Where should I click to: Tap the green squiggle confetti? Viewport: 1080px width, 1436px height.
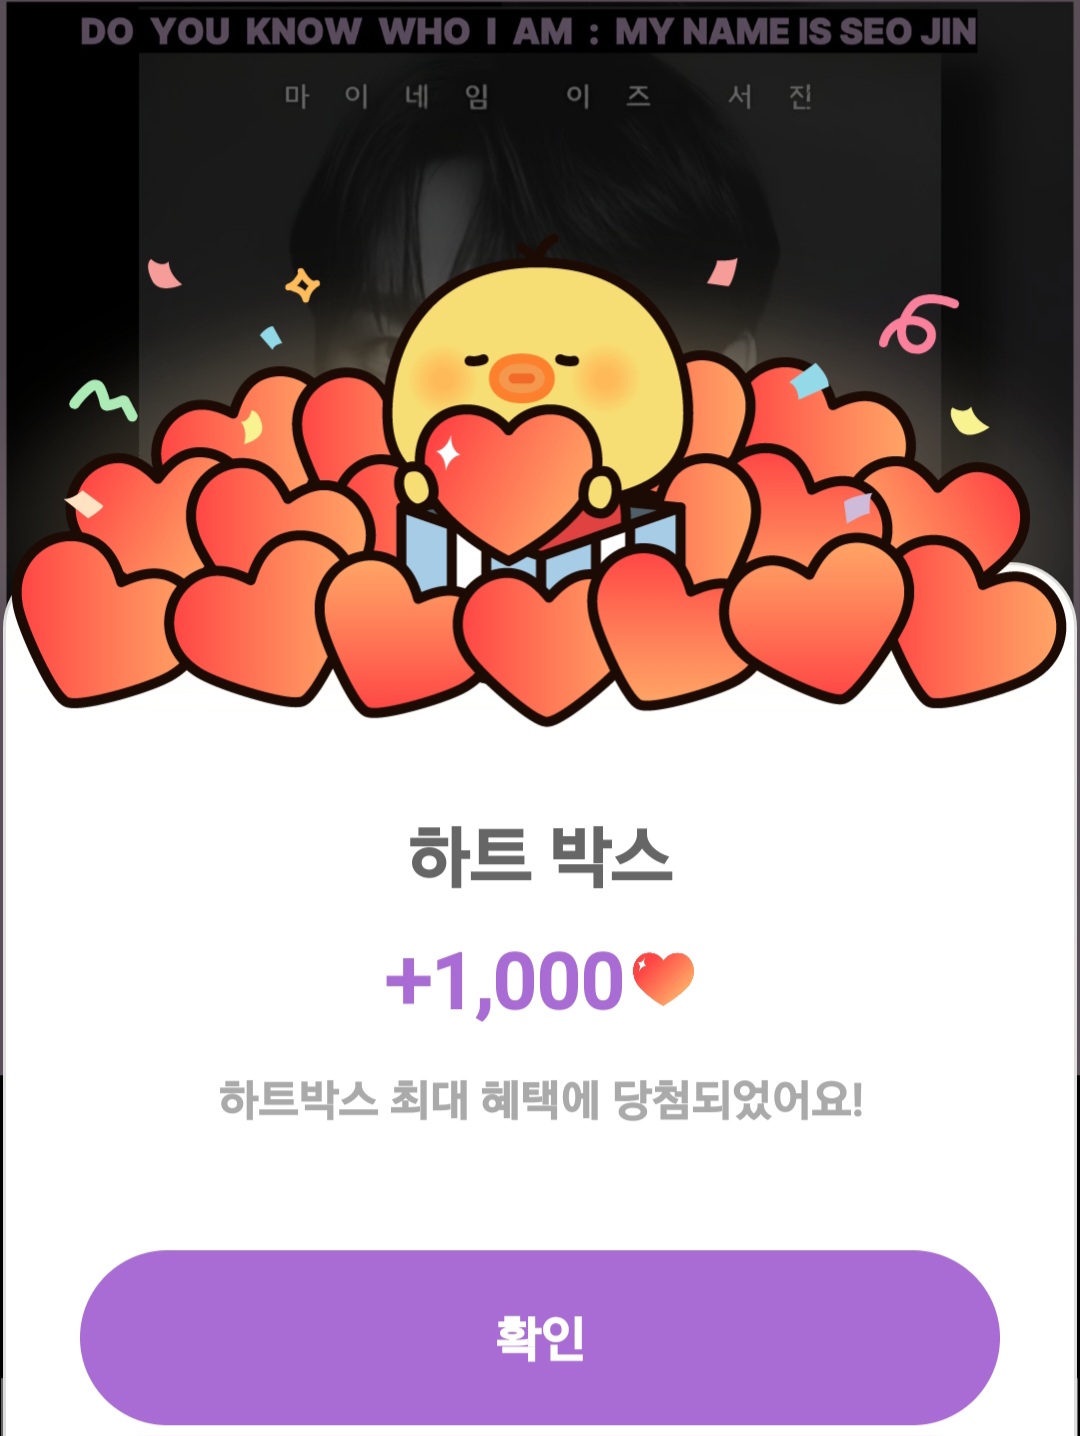102,400
